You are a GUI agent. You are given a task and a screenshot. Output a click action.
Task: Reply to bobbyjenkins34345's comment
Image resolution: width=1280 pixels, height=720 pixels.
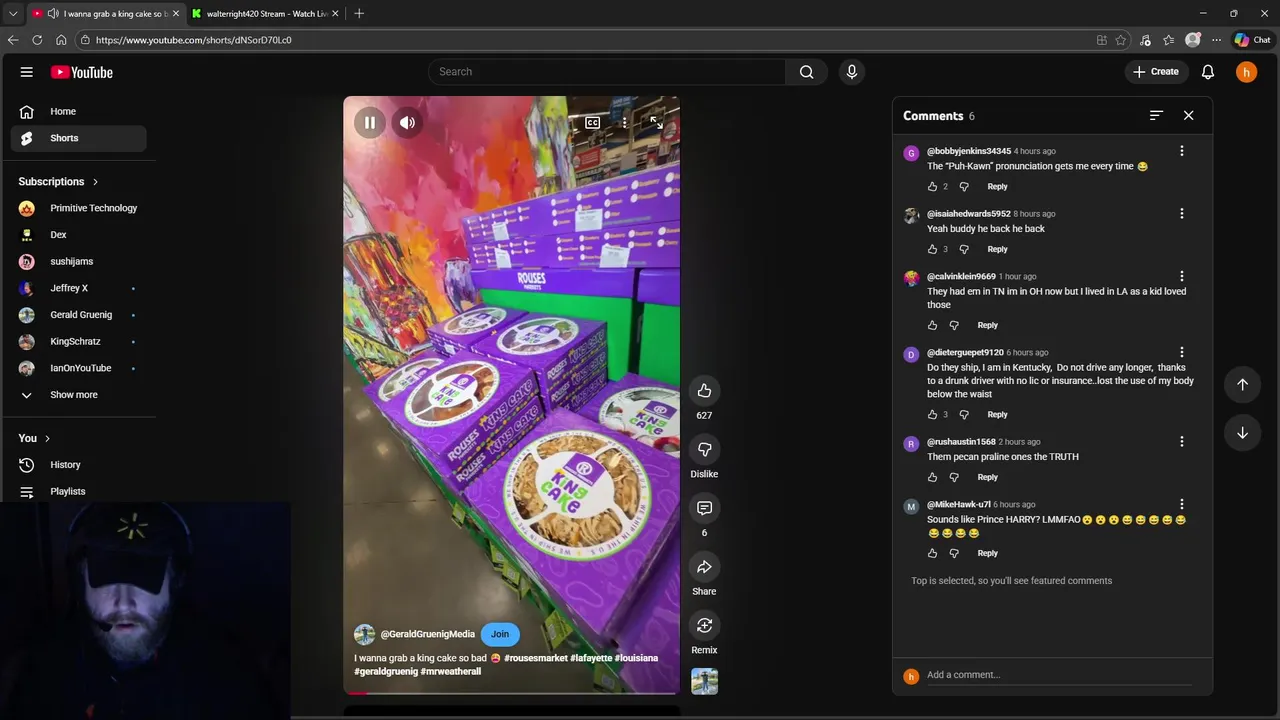tap(997, 187)
